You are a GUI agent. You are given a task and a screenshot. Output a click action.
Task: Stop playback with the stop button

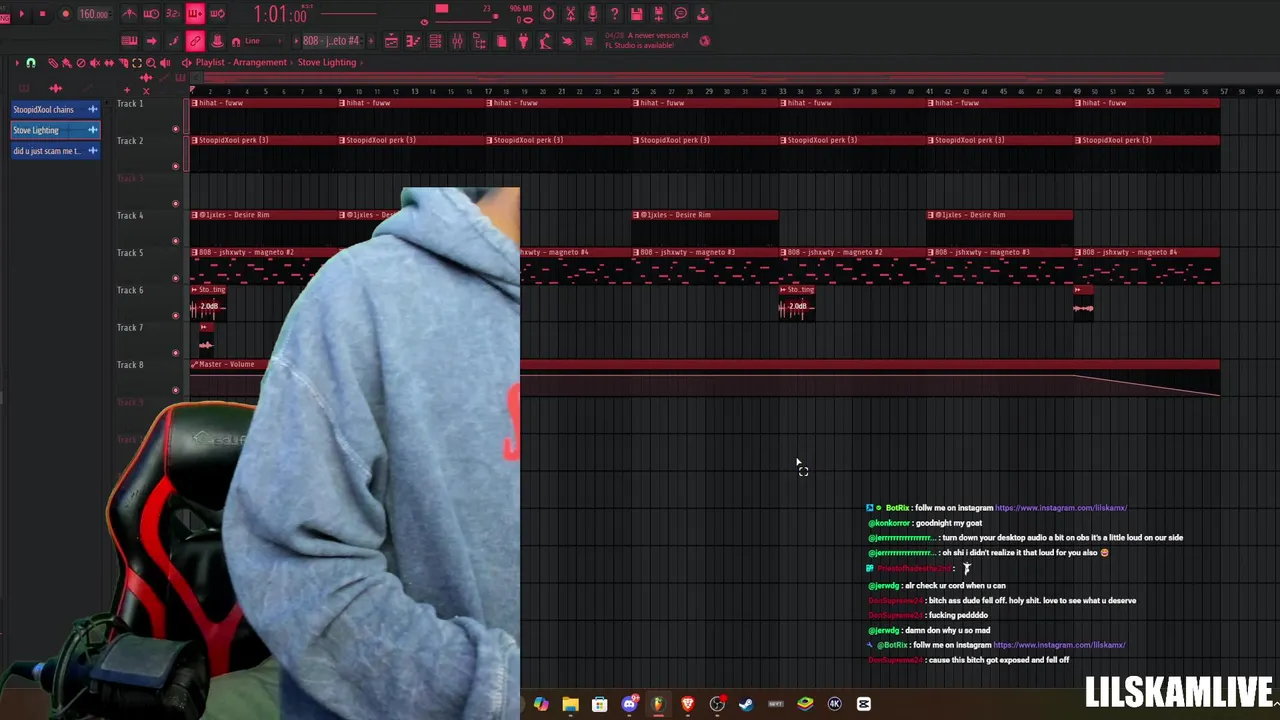point(42,14)
